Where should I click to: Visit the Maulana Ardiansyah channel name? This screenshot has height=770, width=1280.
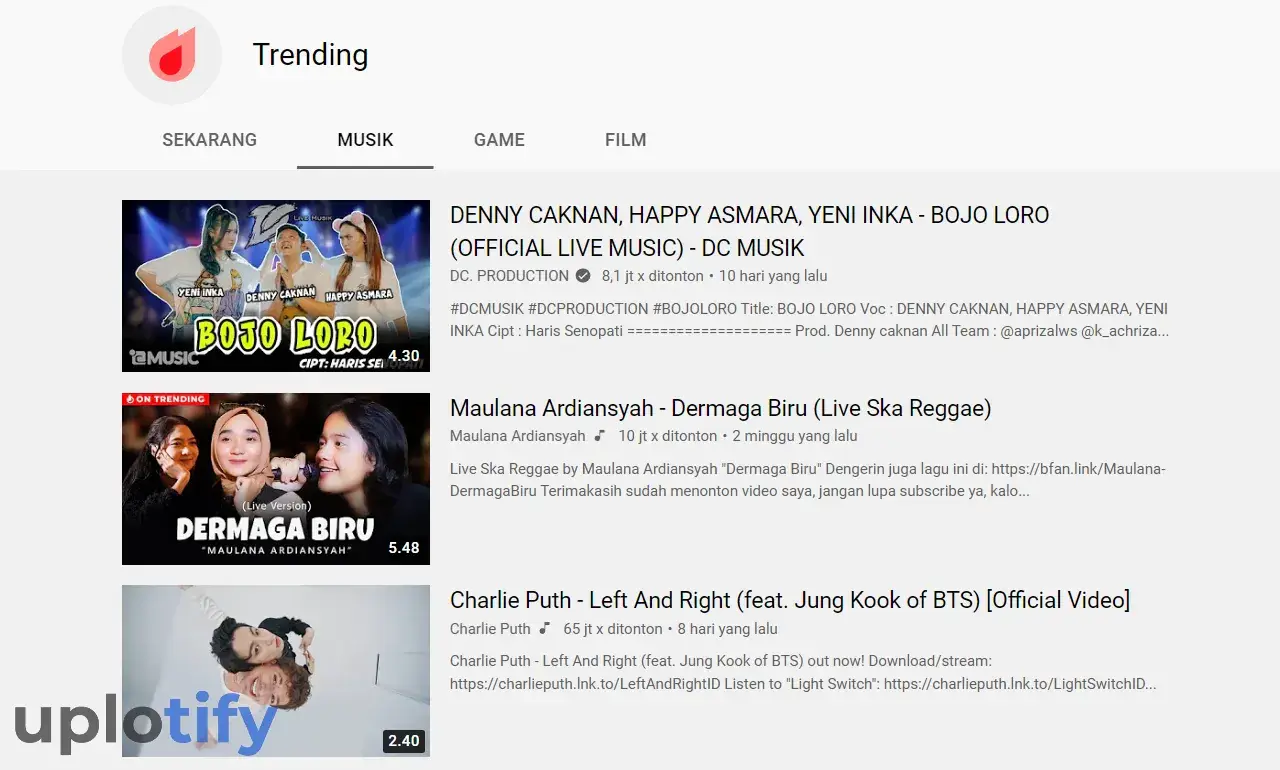coord(518,436)
